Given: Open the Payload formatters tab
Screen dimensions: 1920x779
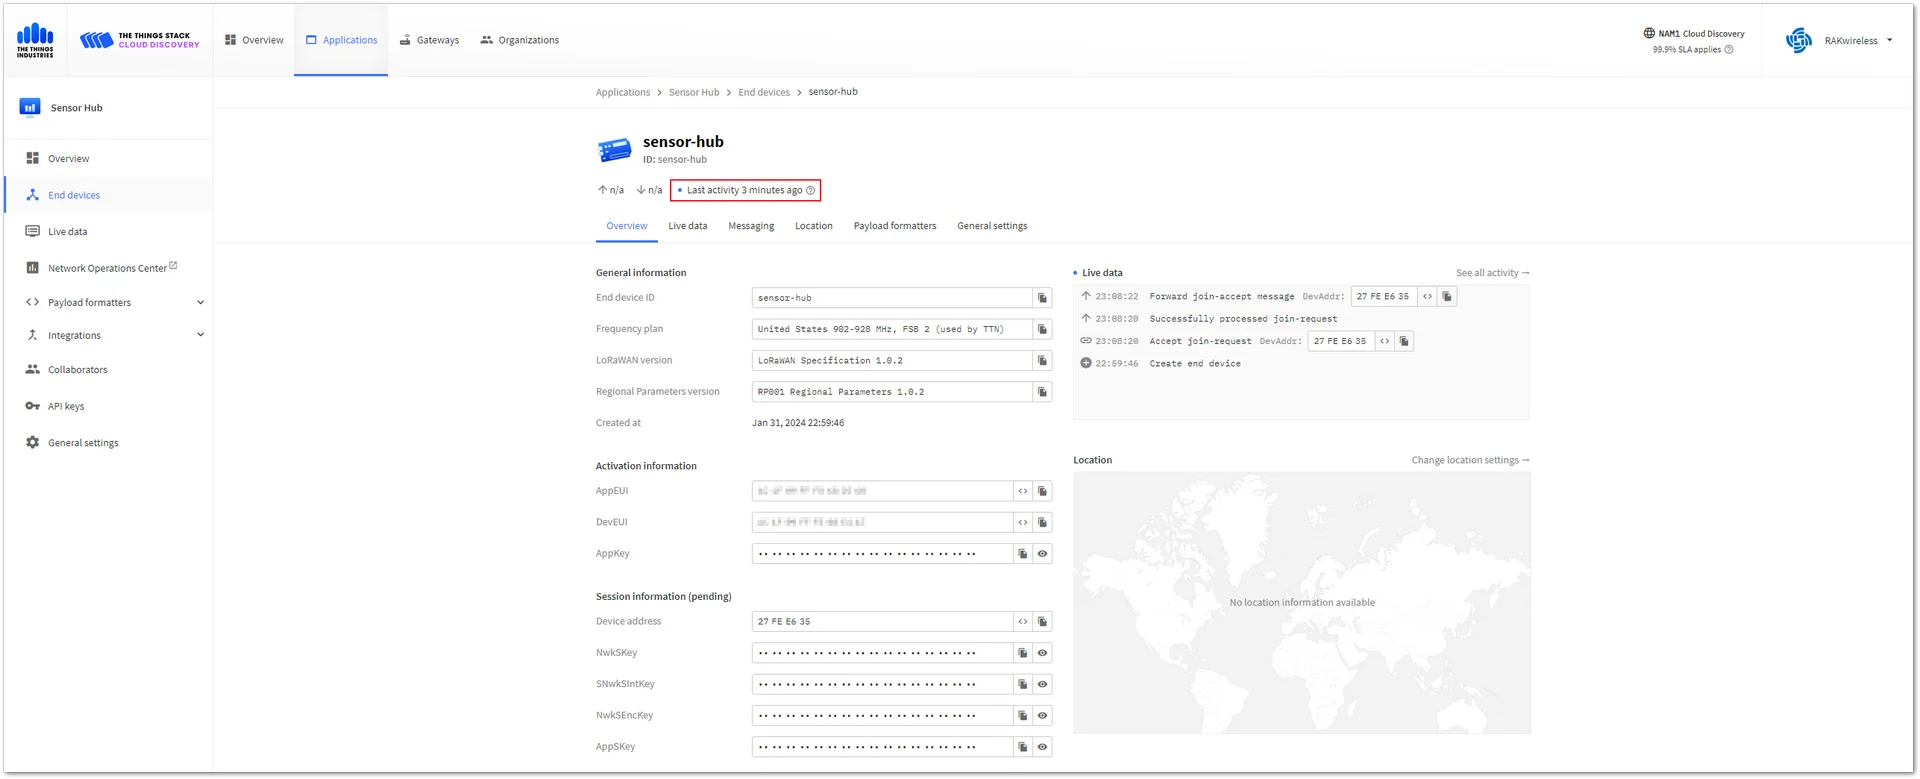Looking at the screenshot, I should click(x=895, y=226).
